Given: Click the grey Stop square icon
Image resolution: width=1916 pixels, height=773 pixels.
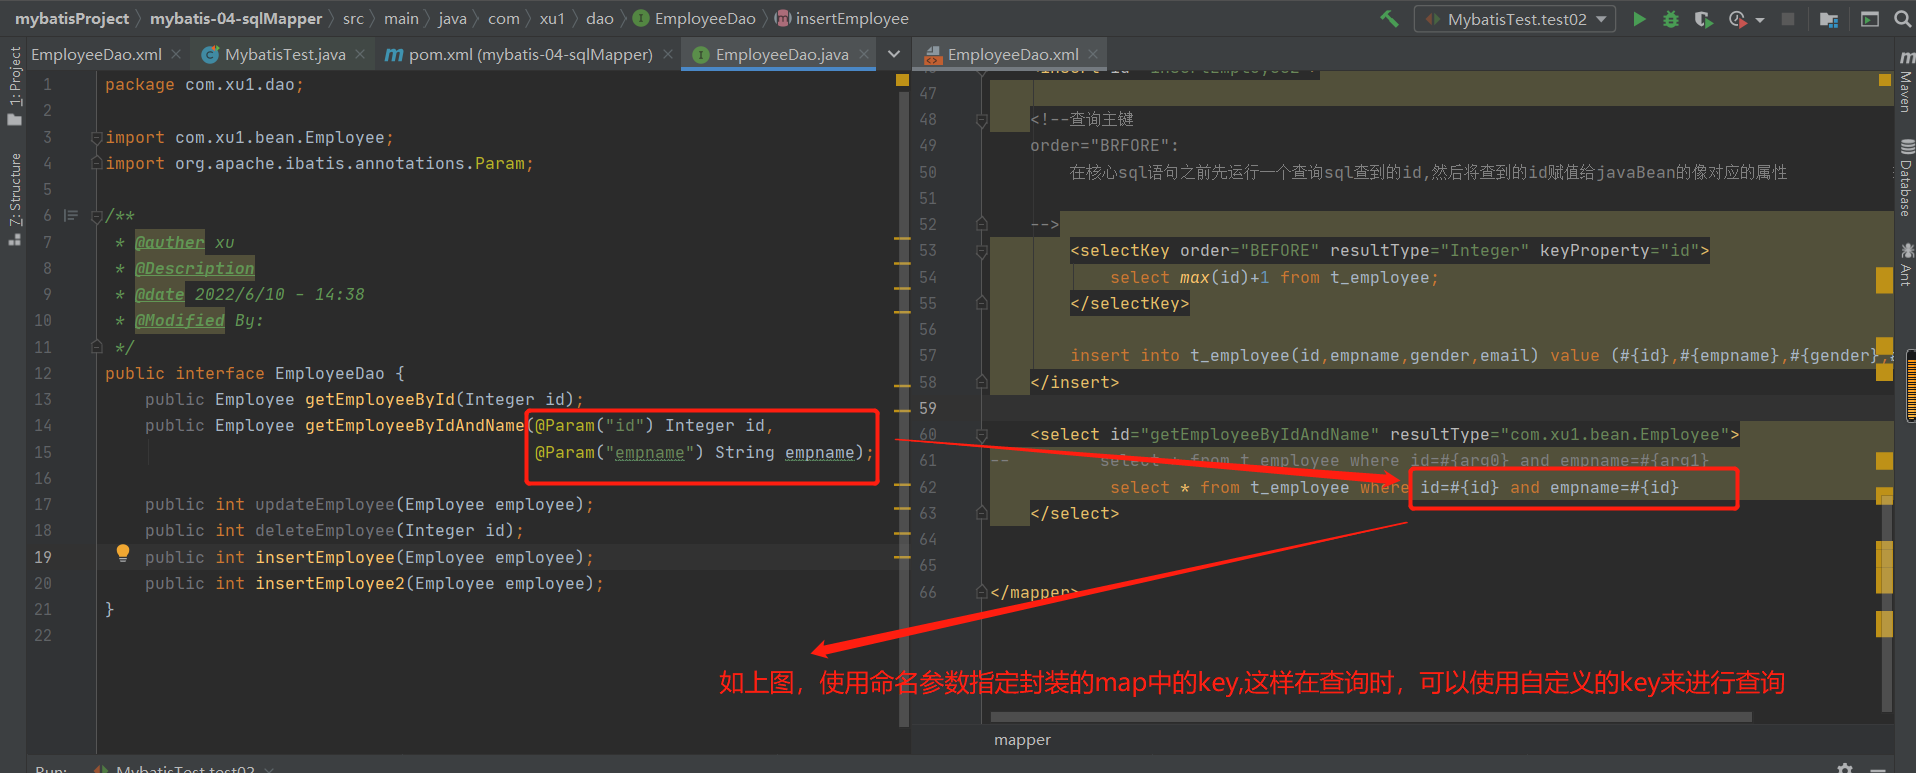Looking at the screenshot, I should pyautogui.click(x=1788, y=19).
